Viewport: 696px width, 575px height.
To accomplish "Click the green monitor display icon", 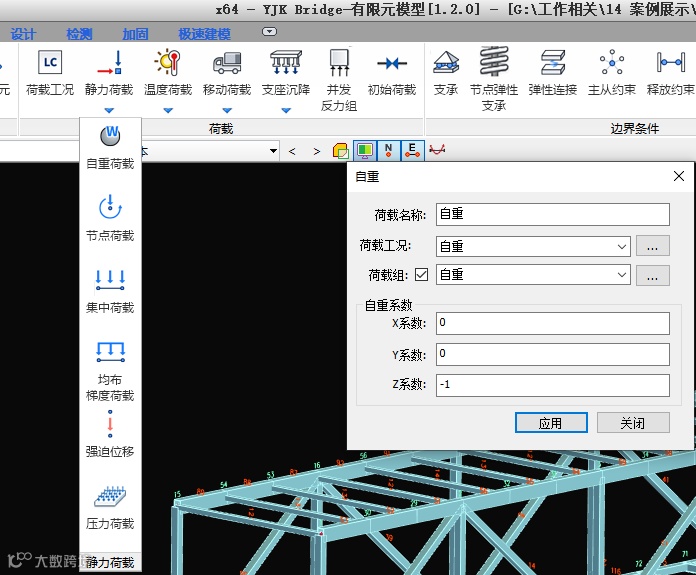I will click(365, 151).
